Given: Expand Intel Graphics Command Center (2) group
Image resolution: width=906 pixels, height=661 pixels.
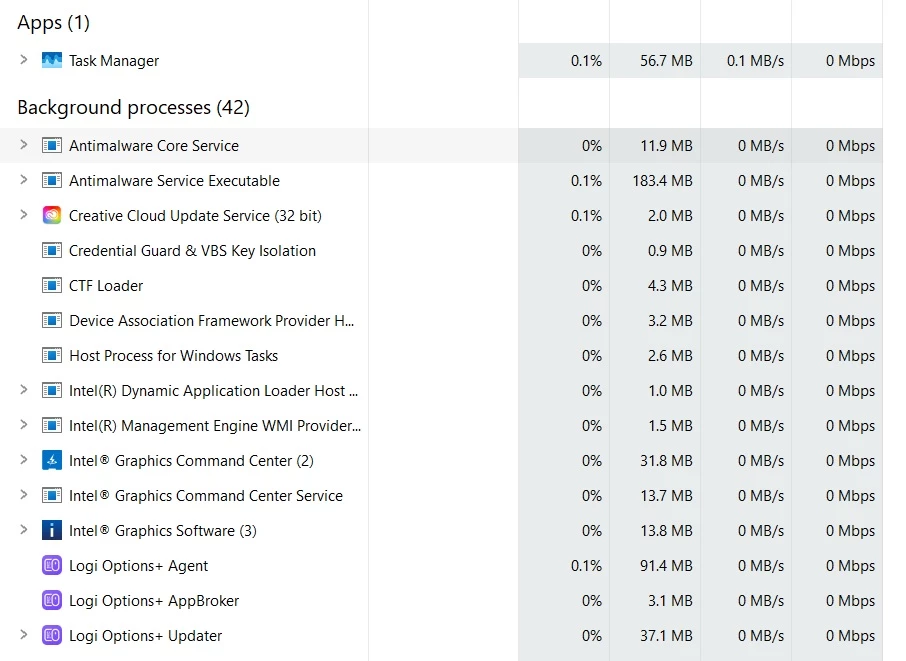Looking at the screenshot, I should [24, 460].
